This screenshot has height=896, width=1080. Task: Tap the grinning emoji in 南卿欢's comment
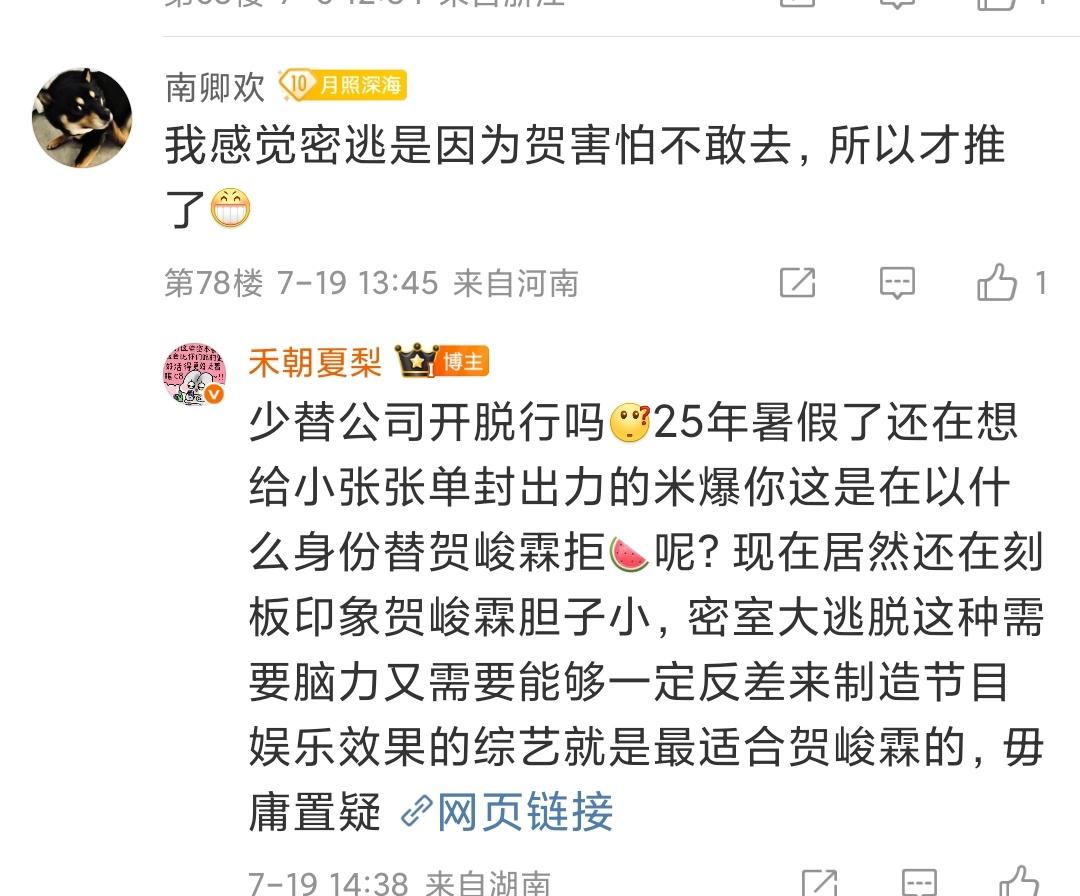tap(231, 209)
